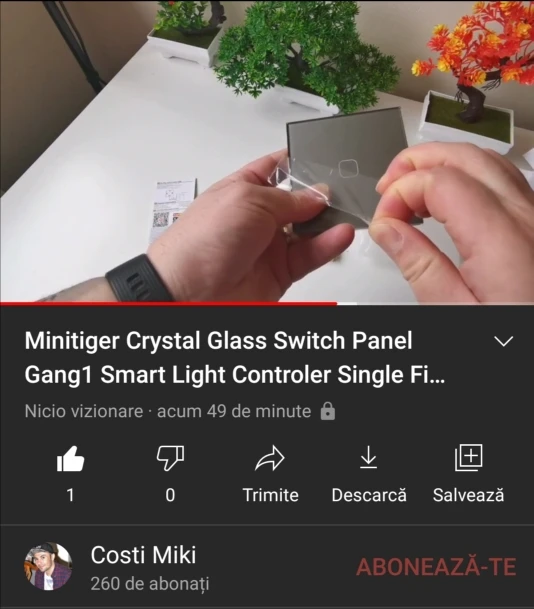Click the Descarcă download label
This screenshot has width=534, height=609.
pyautogui.click(x=369, y=495)
